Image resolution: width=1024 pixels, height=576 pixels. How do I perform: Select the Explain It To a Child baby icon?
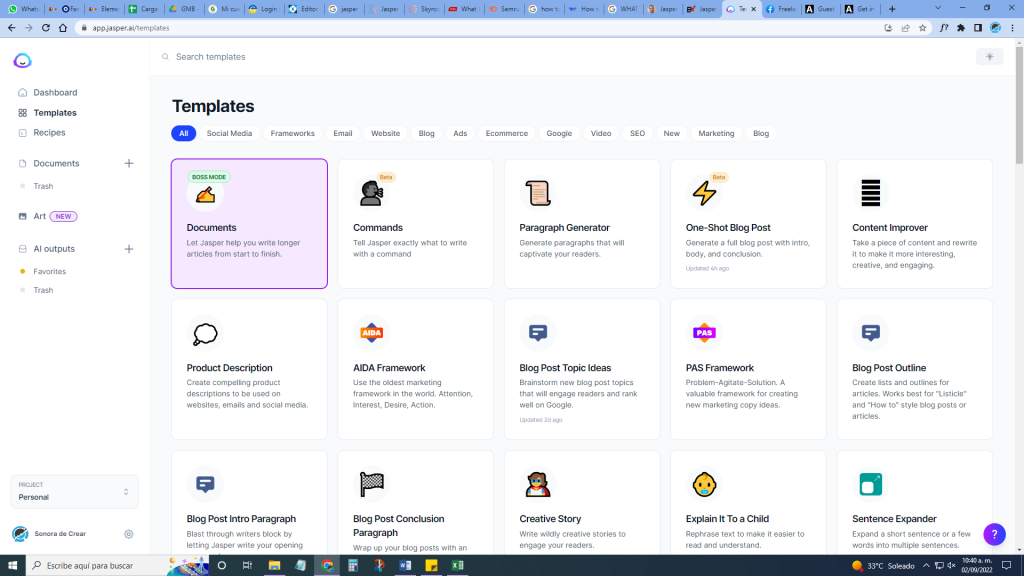[x=704, y=485]
